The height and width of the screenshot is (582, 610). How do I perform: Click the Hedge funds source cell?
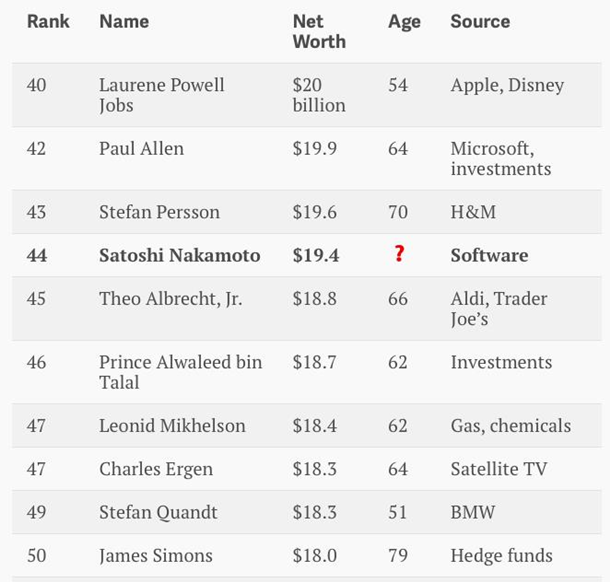[x=501, y=555]
